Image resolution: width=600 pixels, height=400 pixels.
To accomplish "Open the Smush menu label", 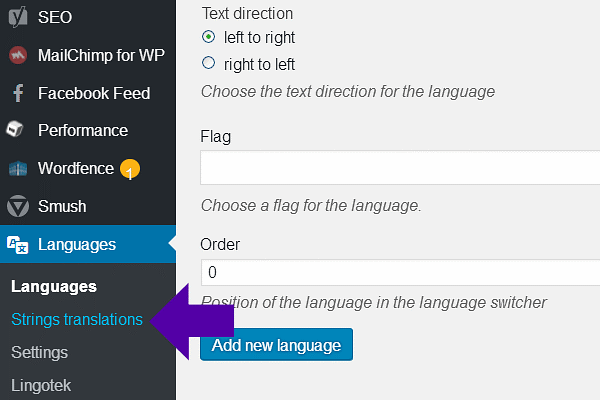I will [62, 207].
